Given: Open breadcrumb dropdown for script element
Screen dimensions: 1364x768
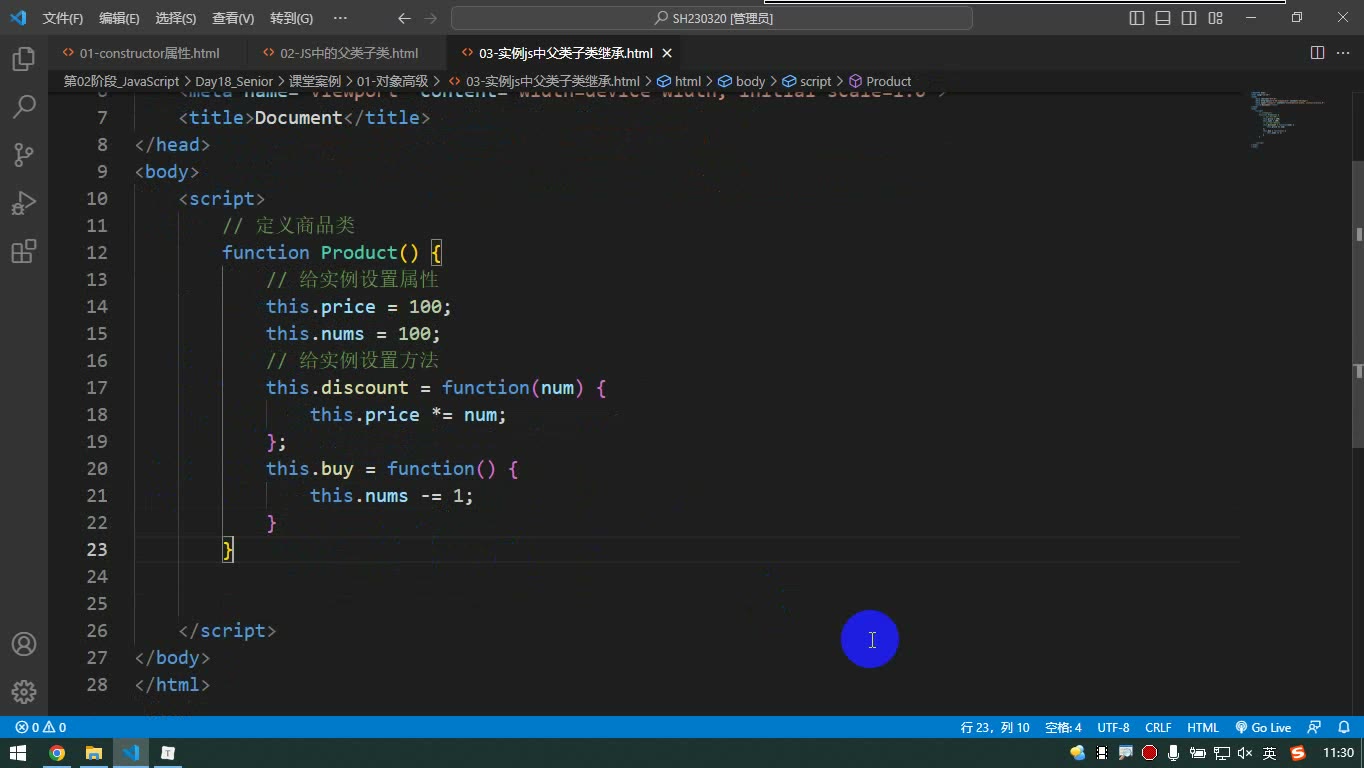Looking at the screenshot, I should [x=807, y=81].
